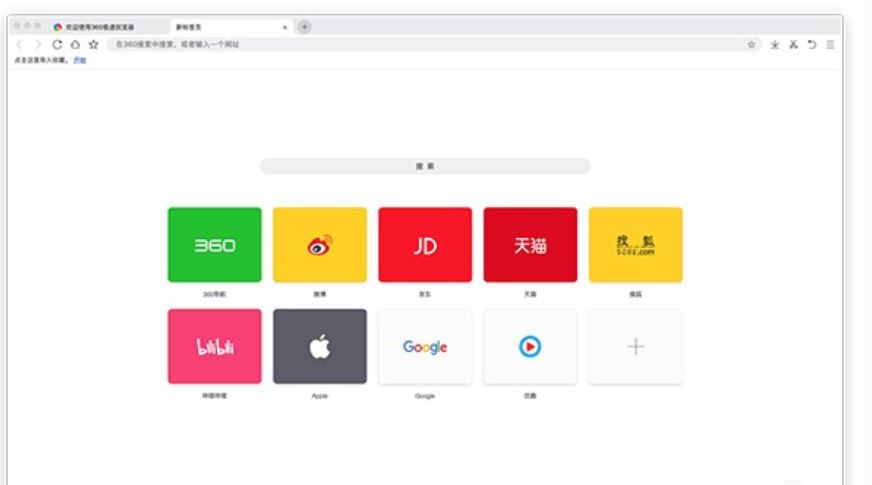The image size is (872, 485).
Task: Click the forward navigation arrow
Action: [38, 44]
